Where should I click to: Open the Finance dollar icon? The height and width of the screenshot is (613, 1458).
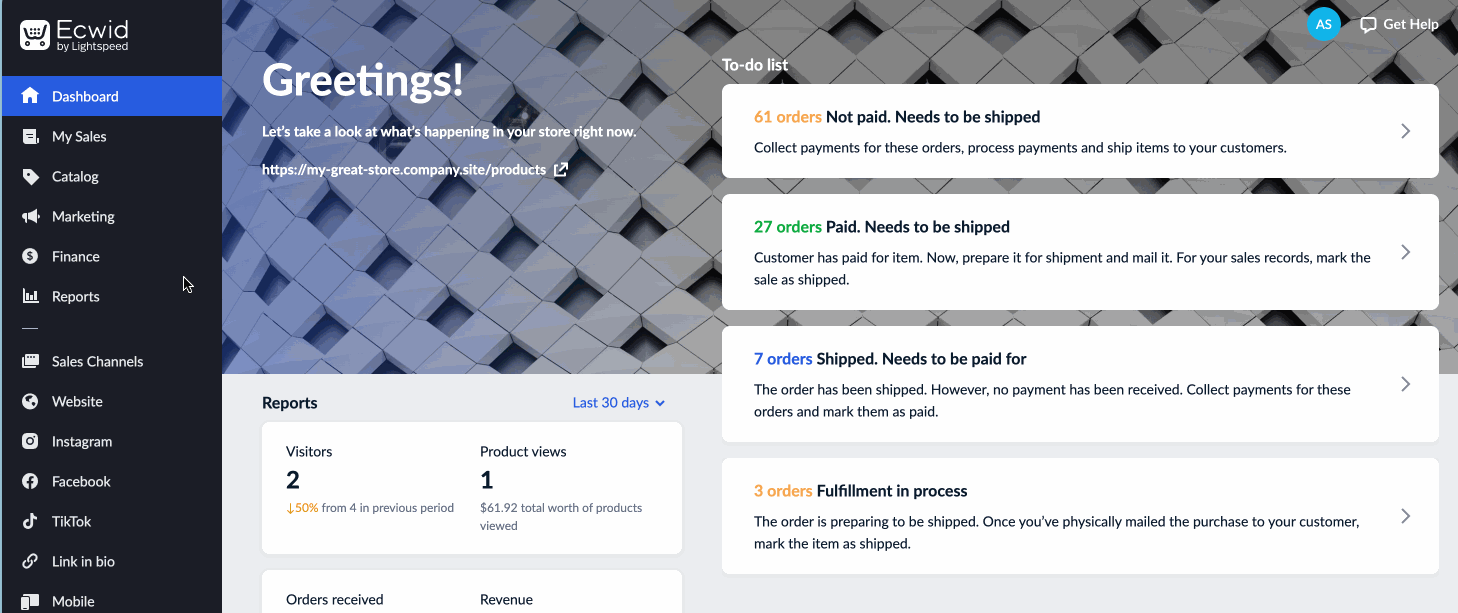tap(31, 256)
